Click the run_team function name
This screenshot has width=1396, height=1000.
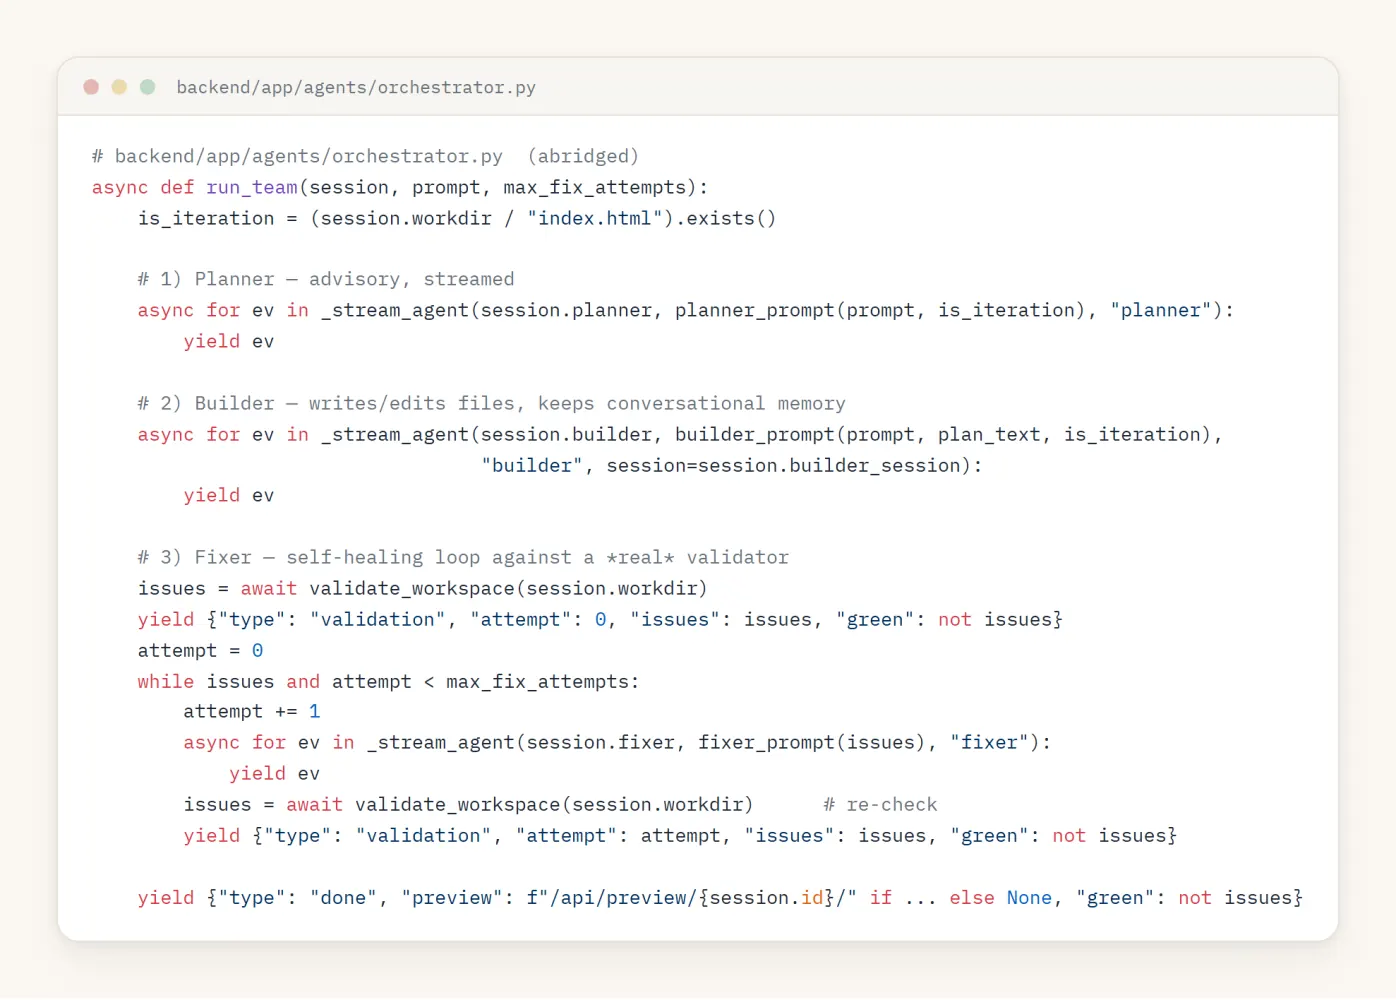tap(252, 187)
